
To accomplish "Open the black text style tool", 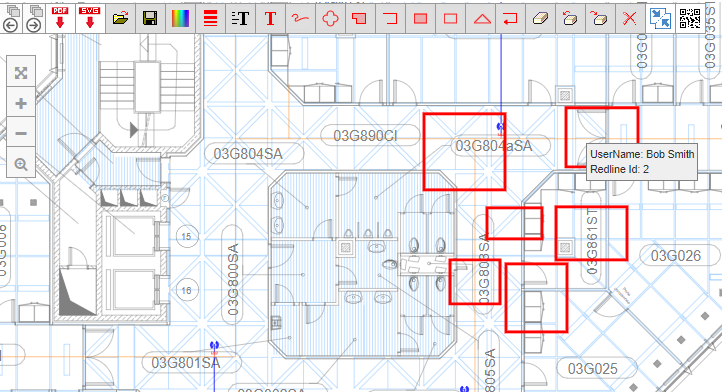I will click(240, 18).
